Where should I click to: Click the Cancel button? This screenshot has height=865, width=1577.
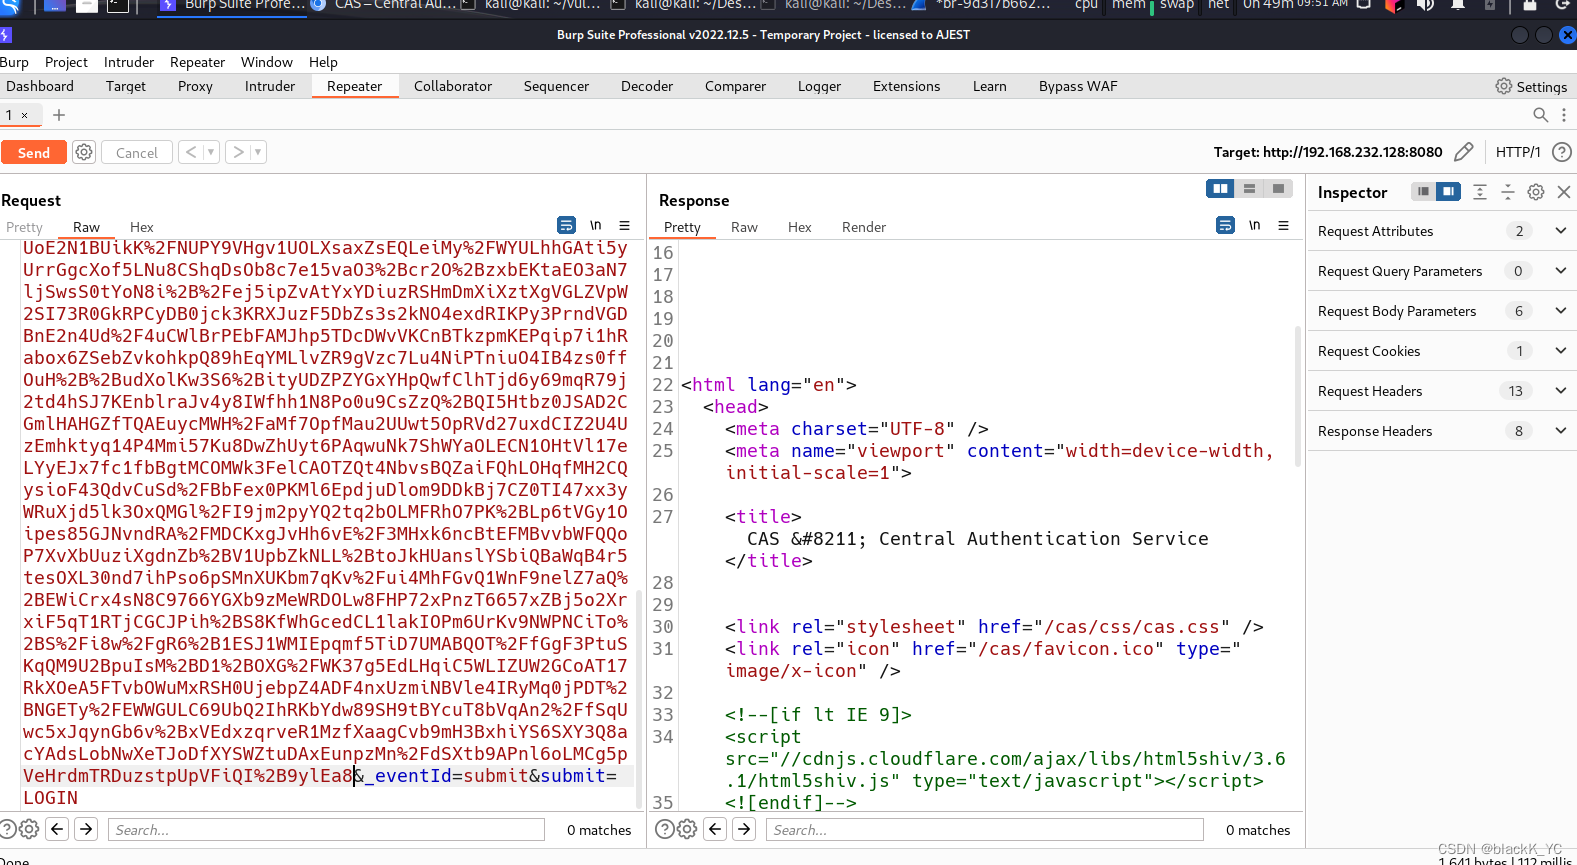coord(137,152)
